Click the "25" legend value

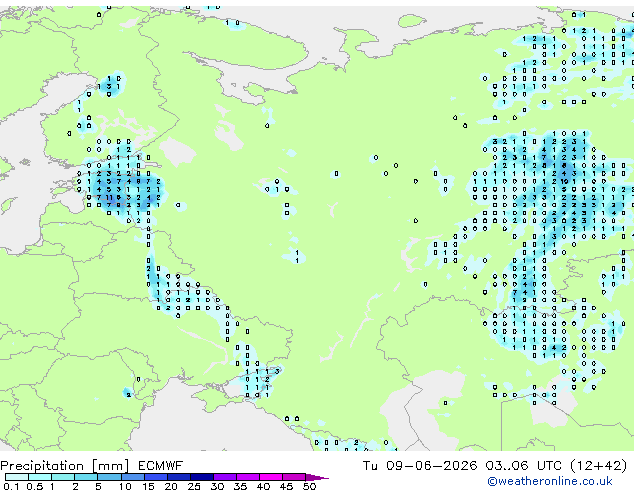194,486
